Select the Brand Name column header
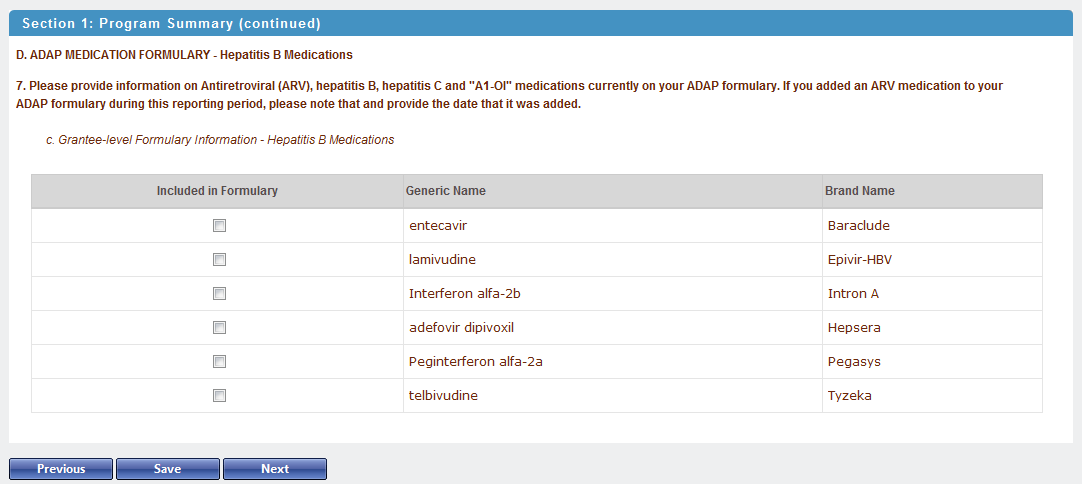Viewport: 1082px width, 484px height. (859, 191)
